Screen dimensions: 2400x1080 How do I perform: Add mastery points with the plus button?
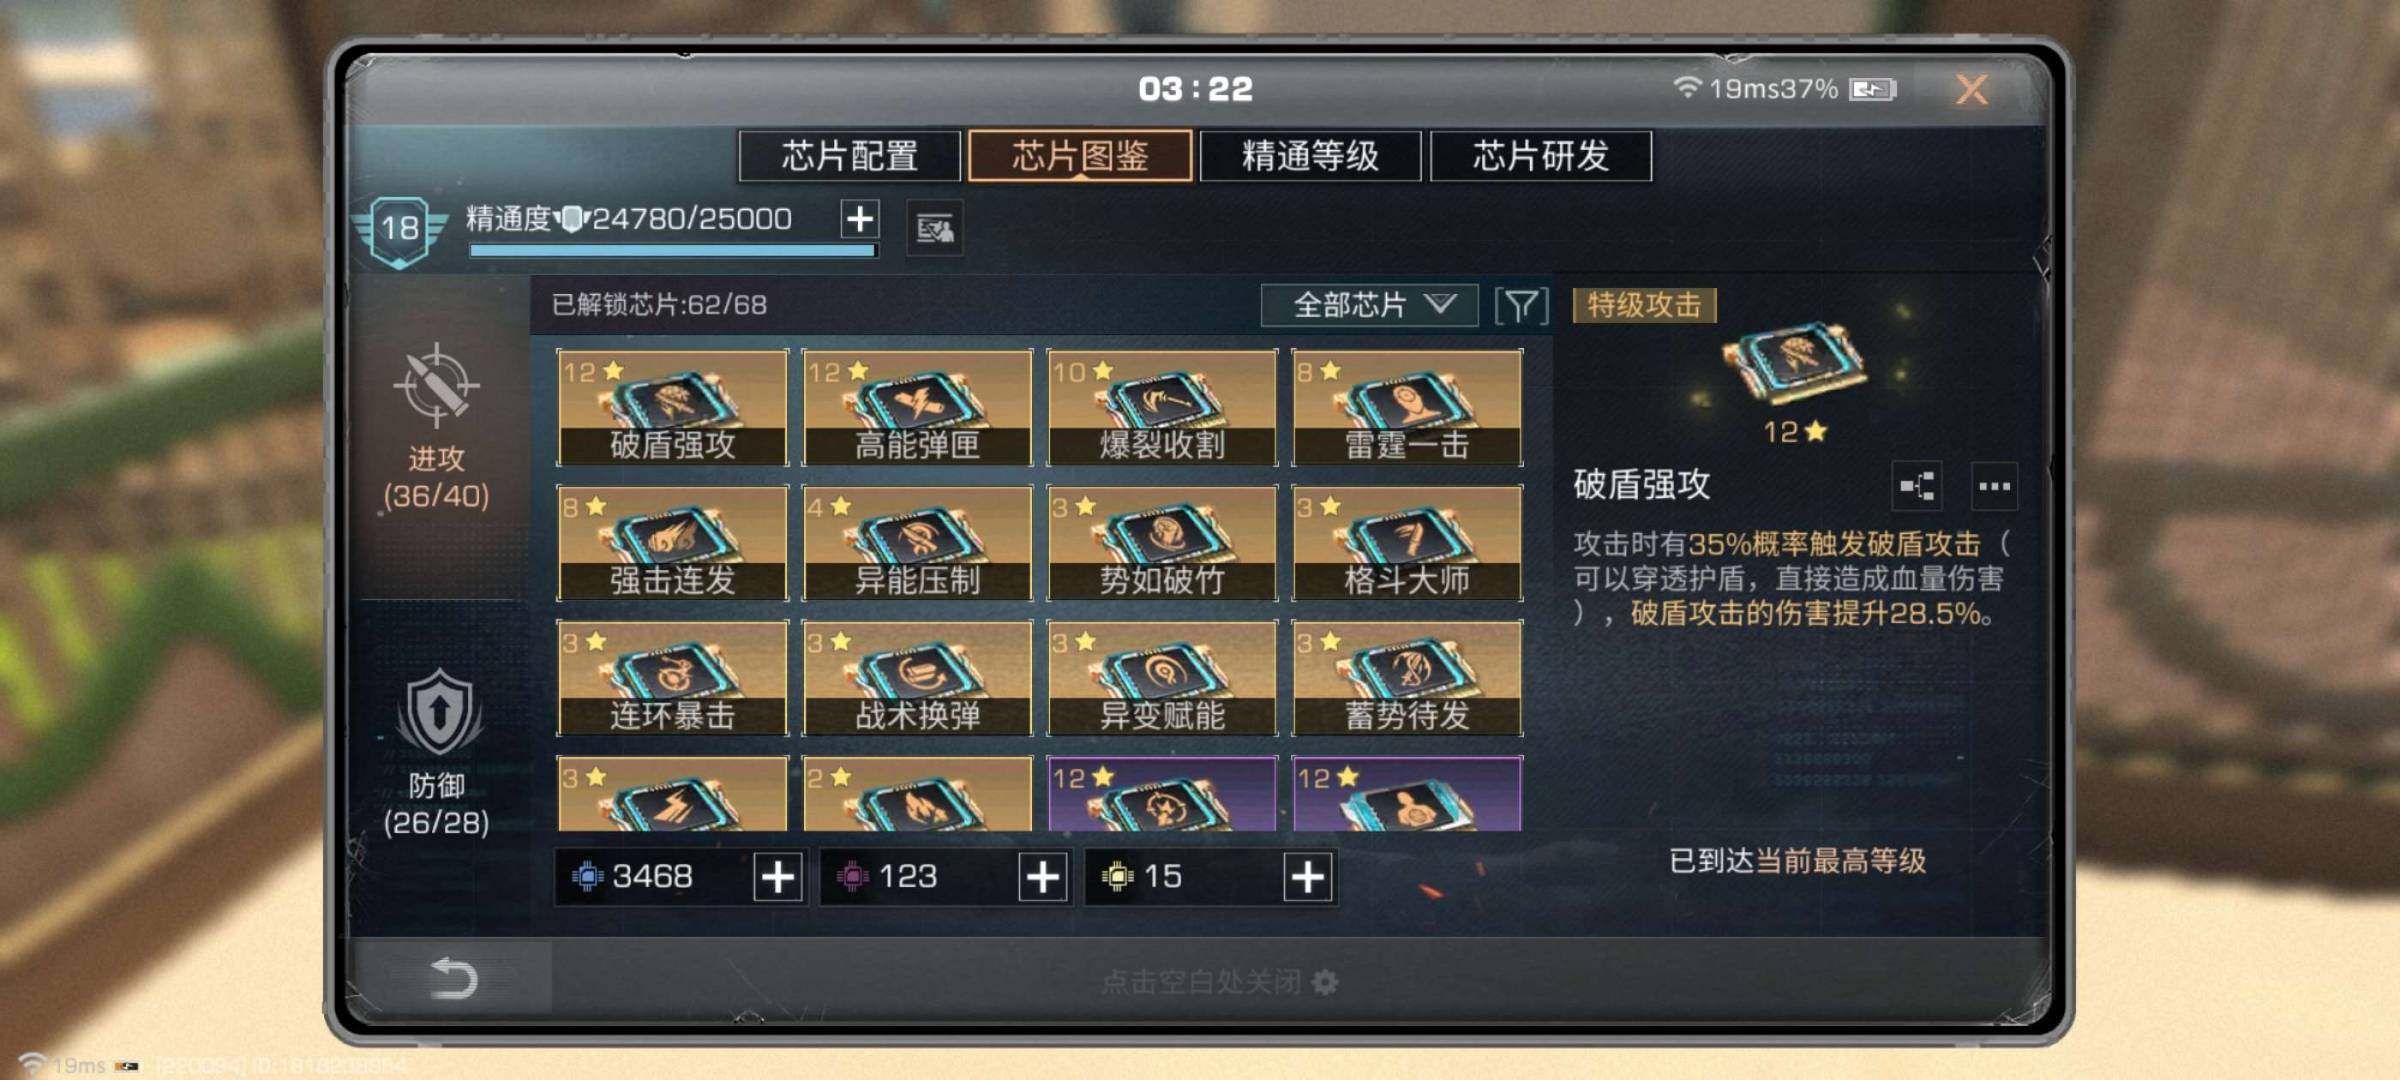860,219
